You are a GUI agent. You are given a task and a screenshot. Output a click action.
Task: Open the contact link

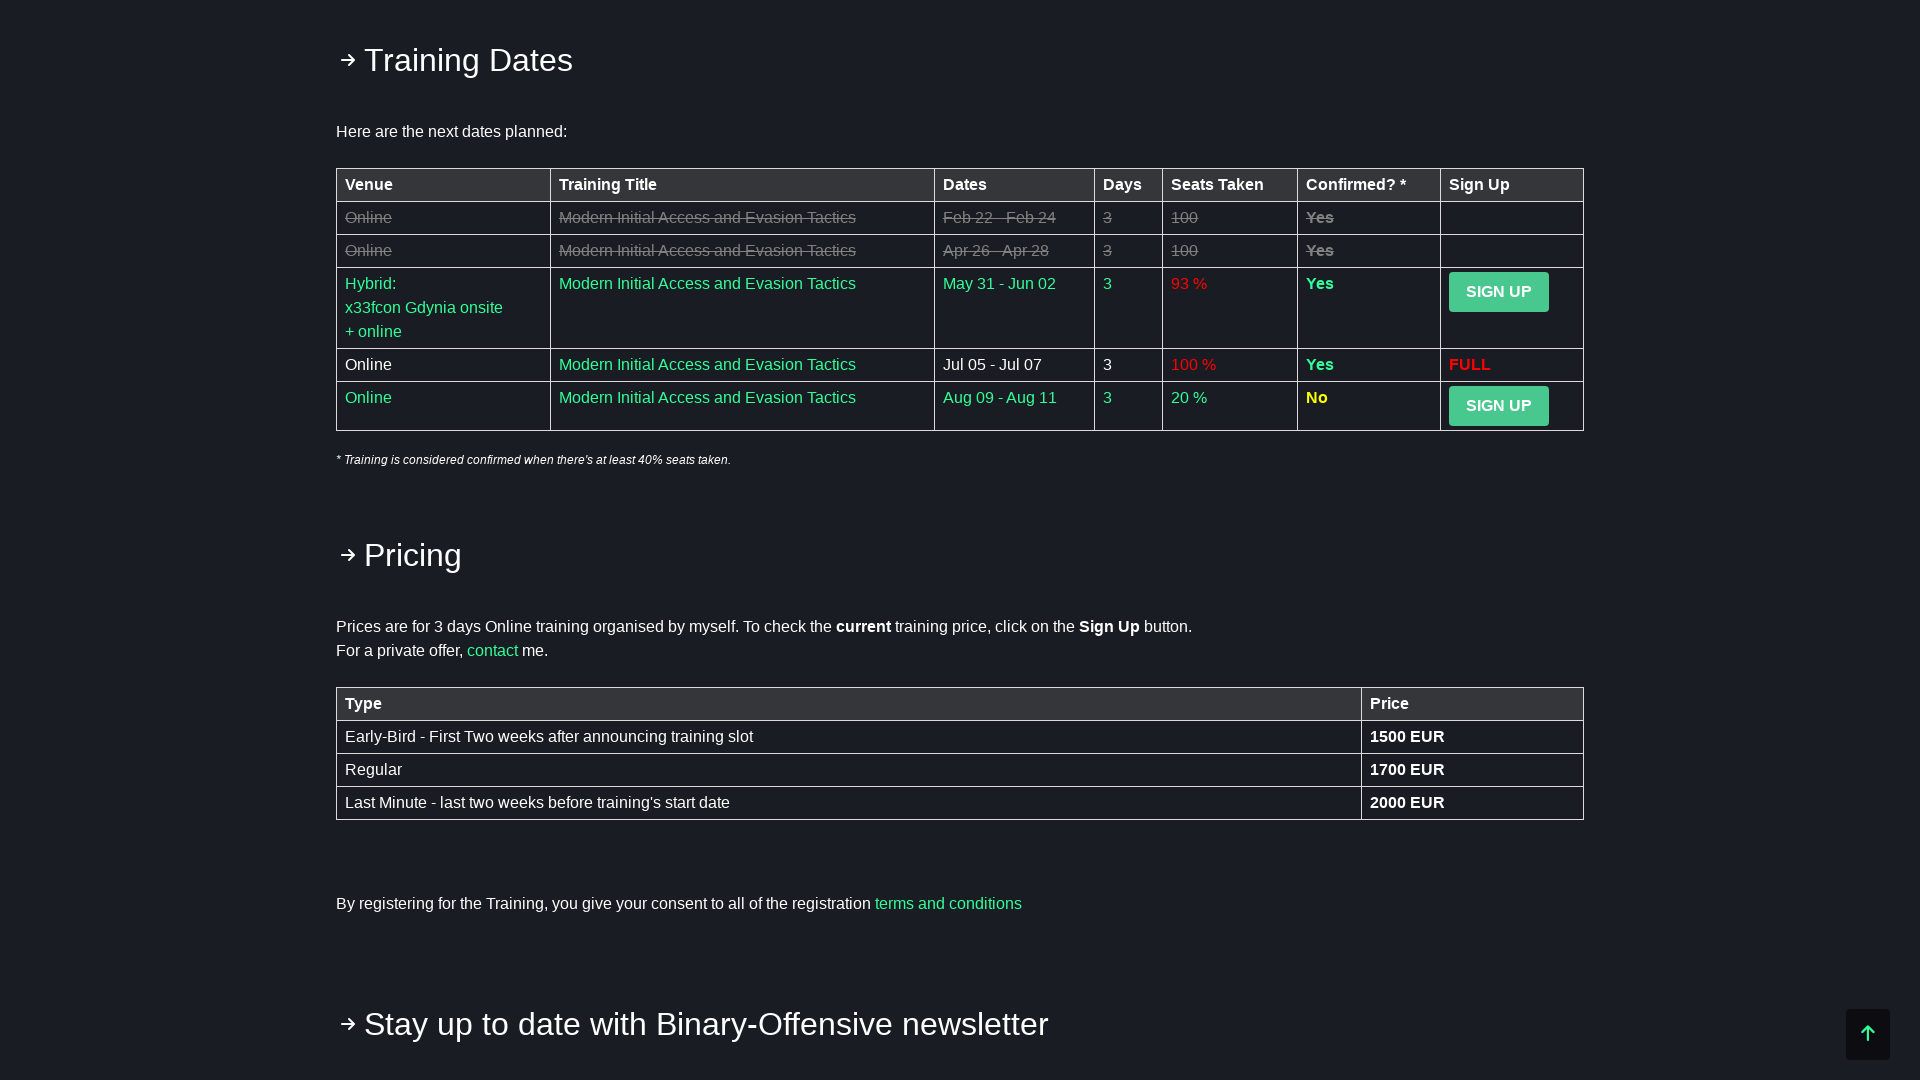[492, 650]
